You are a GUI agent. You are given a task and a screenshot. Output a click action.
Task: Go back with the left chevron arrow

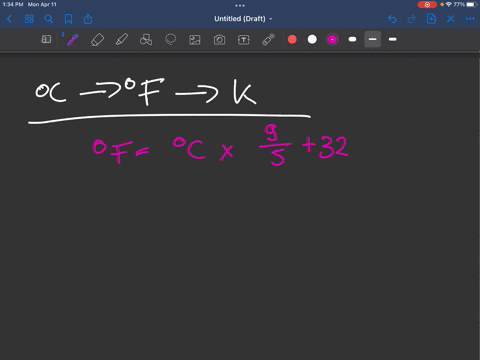[9, 19]
